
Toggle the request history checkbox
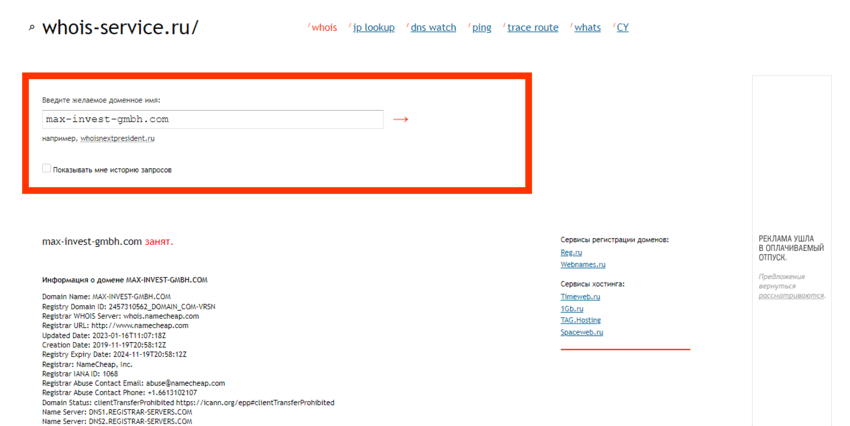[x=46, y=169]
